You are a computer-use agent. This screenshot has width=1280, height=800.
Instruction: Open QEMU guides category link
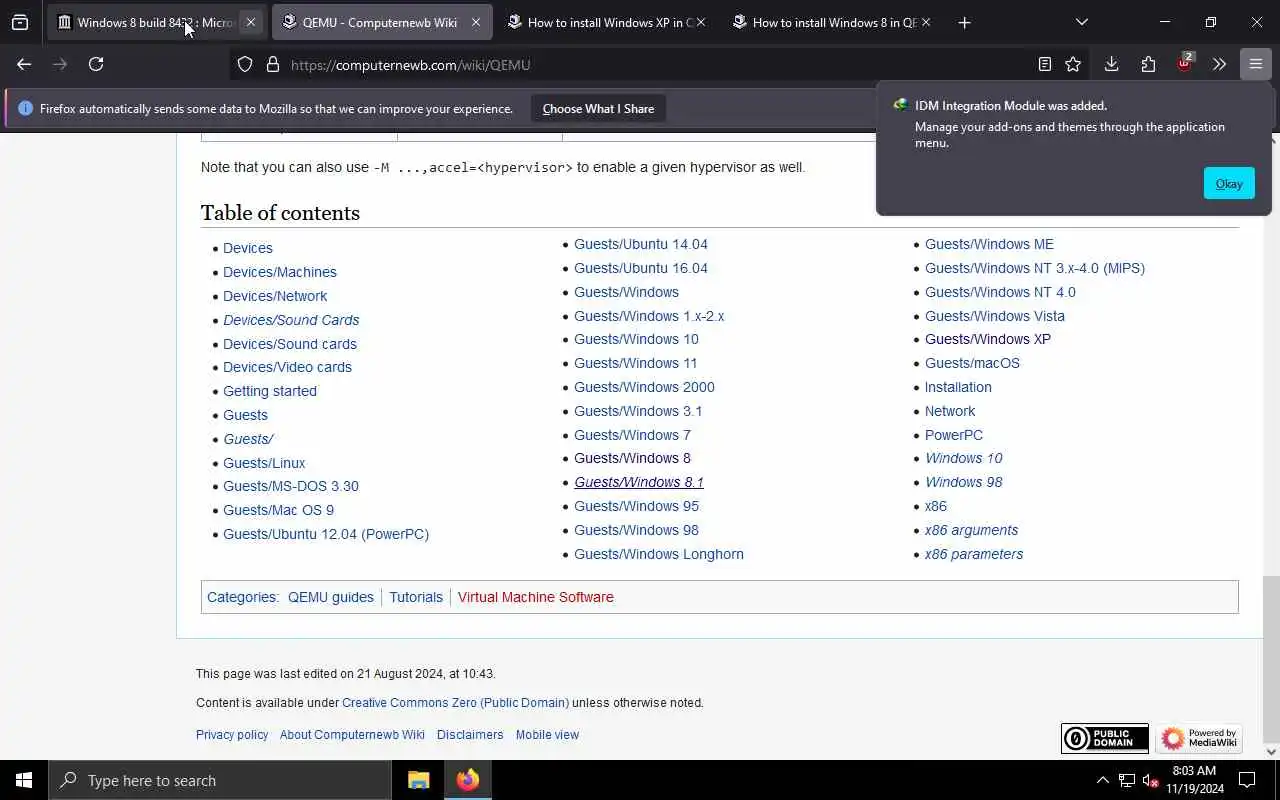point(331,597)
